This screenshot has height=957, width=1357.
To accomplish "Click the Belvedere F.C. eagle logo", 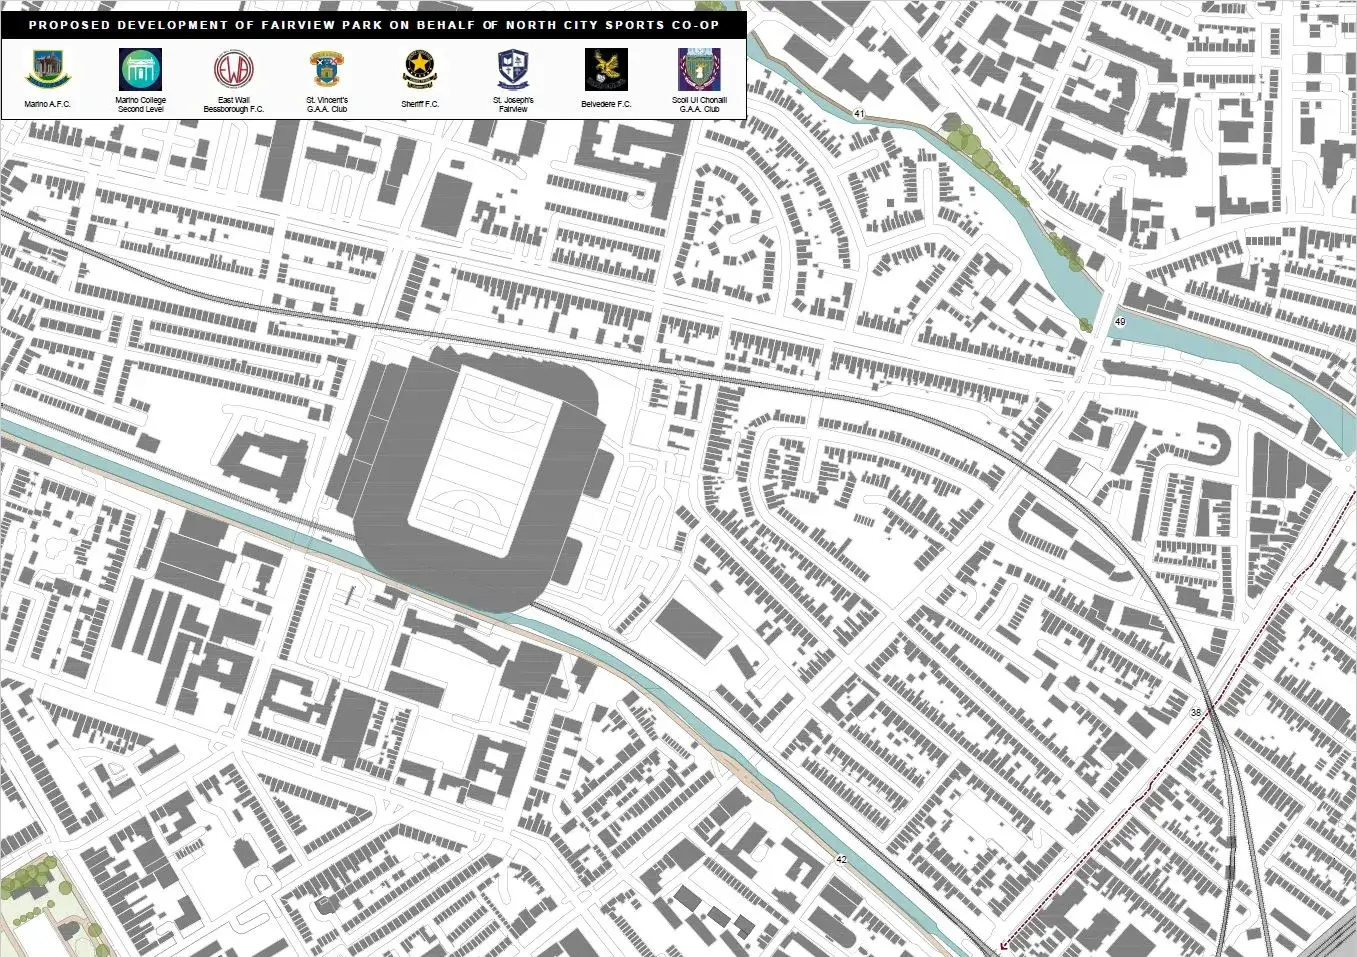I will click(x=606, y=70).
